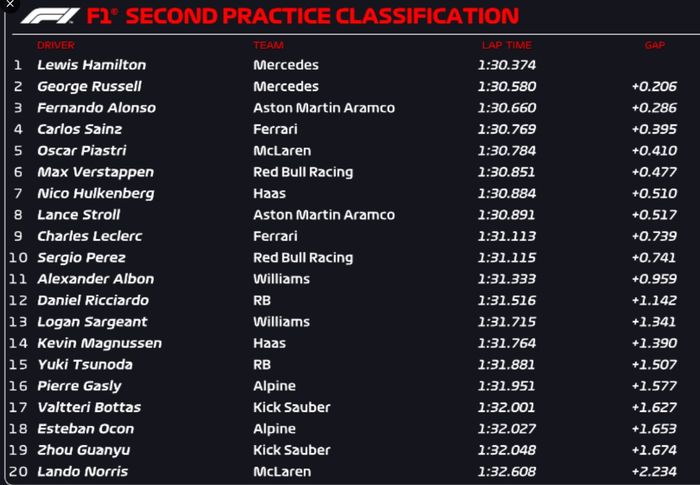
Task: Click Aston Martin Aramco team for Alonso
Action: pyautogui.click(x=323, y=108)
